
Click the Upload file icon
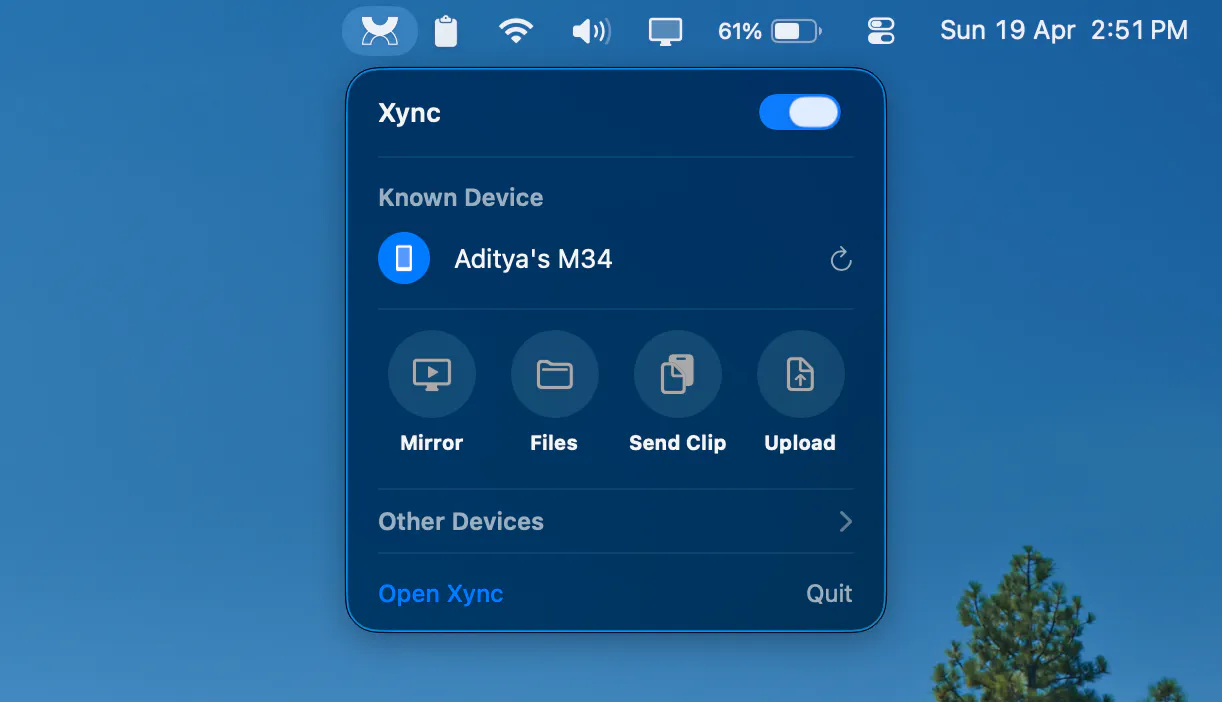pyautogui.click(x=801, y=375)
